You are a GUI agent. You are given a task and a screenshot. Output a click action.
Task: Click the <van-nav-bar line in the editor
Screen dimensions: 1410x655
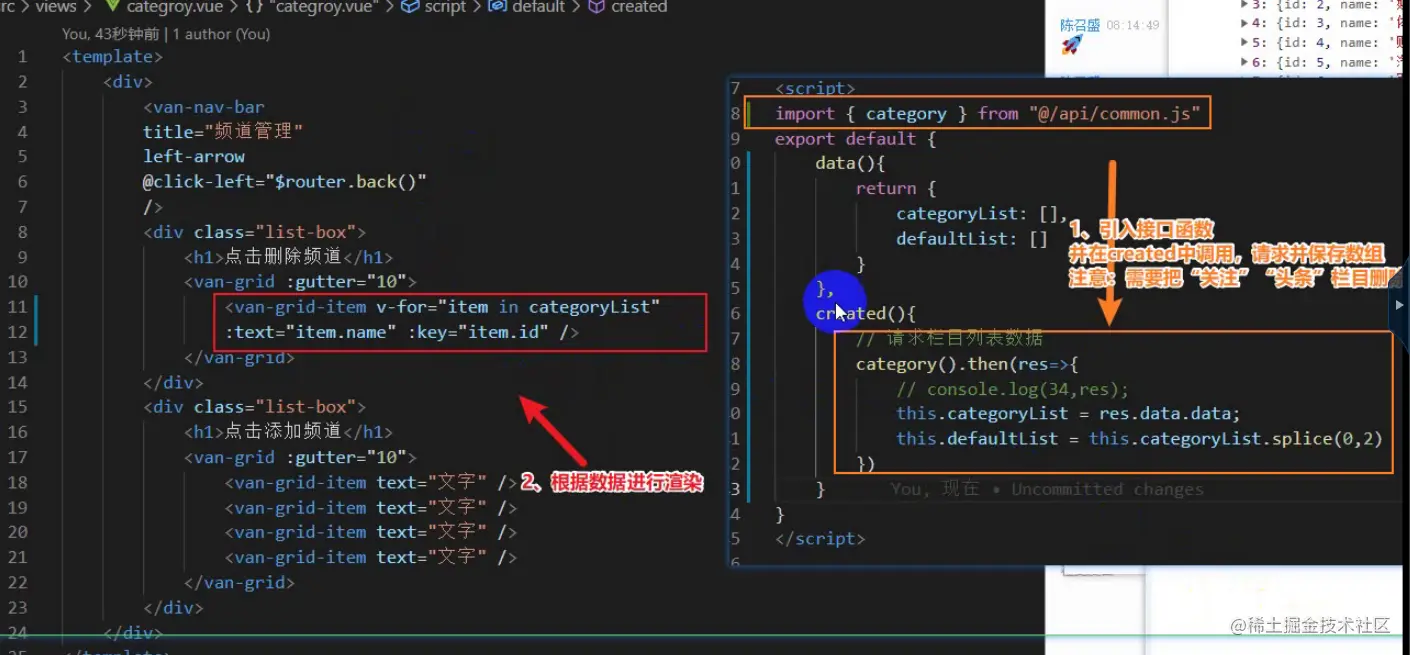point(204,107)
